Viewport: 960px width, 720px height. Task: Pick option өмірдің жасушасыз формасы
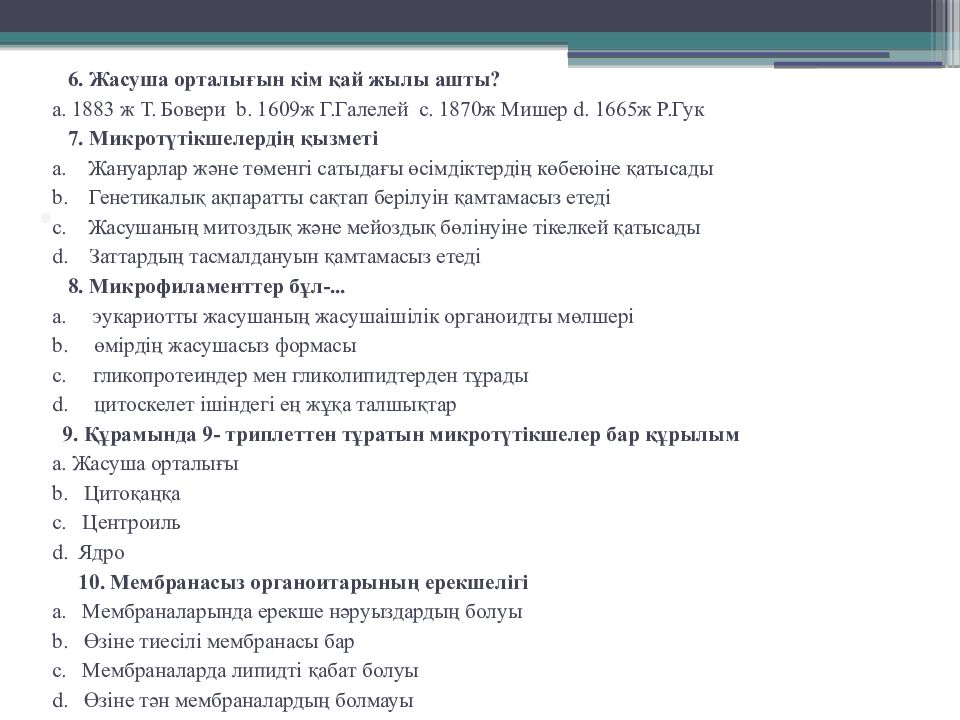click(204, 346)
